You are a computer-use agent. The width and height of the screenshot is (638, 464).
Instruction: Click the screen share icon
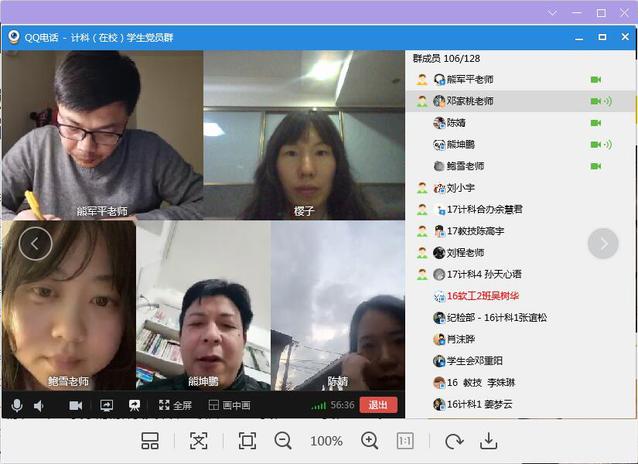tap(106, 405)
